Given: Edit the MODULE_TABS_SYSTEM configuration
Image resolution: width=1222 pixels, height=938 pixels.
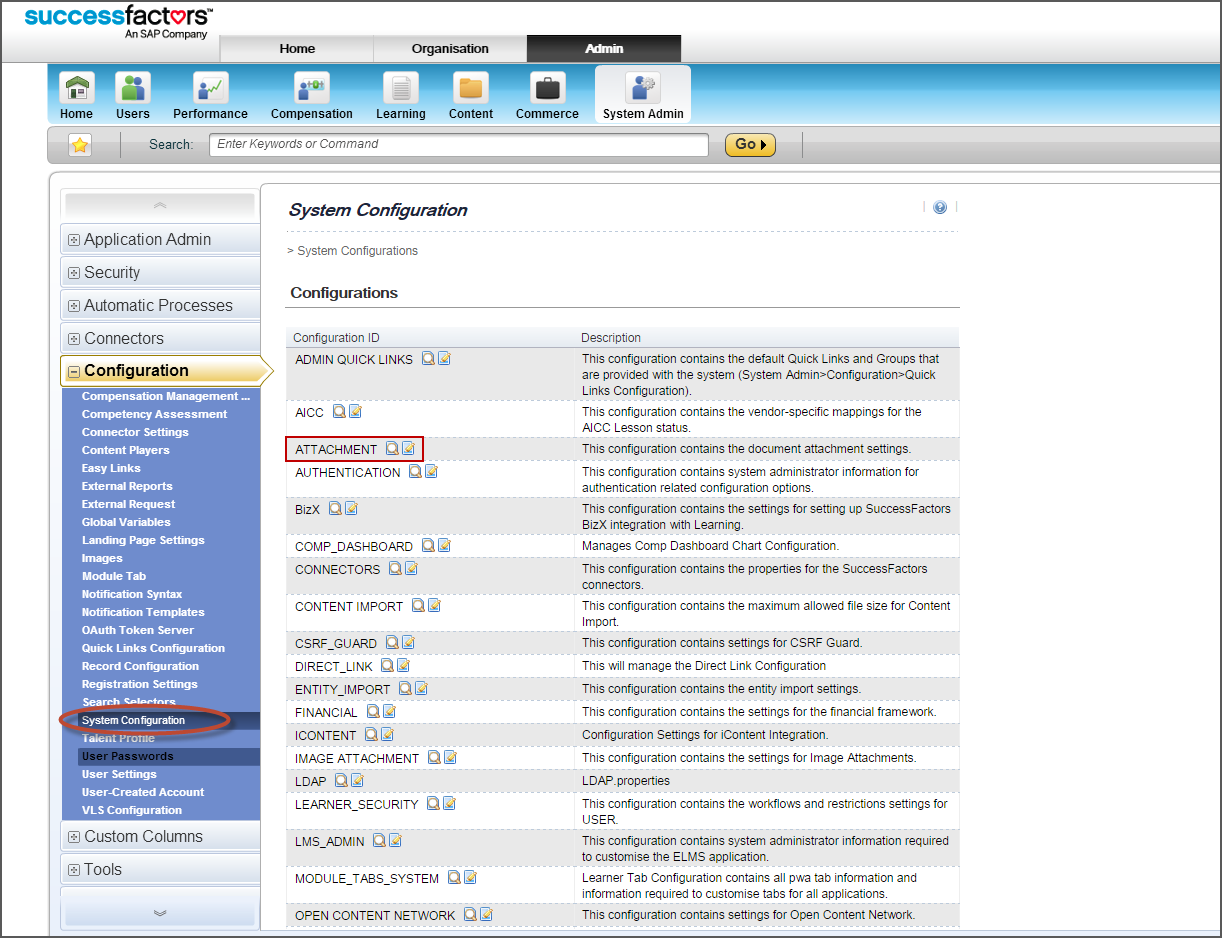Looking at the screenshot, I should click(x=470, y=877).
